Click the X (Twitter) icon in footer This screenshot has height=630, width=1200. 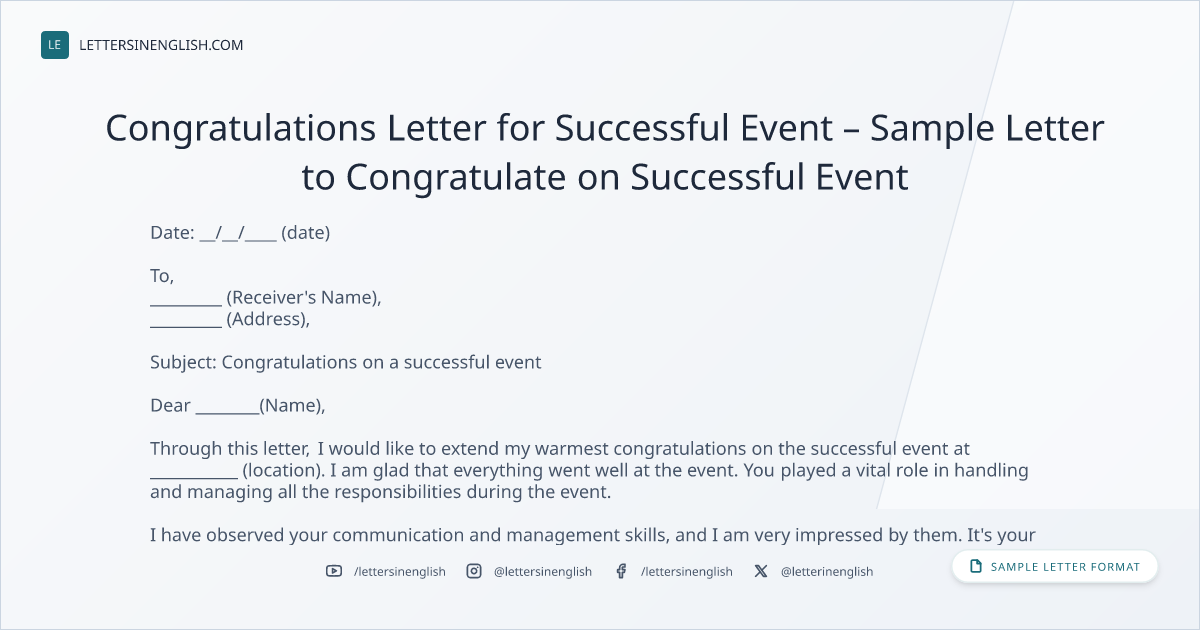tap(761, 571)
